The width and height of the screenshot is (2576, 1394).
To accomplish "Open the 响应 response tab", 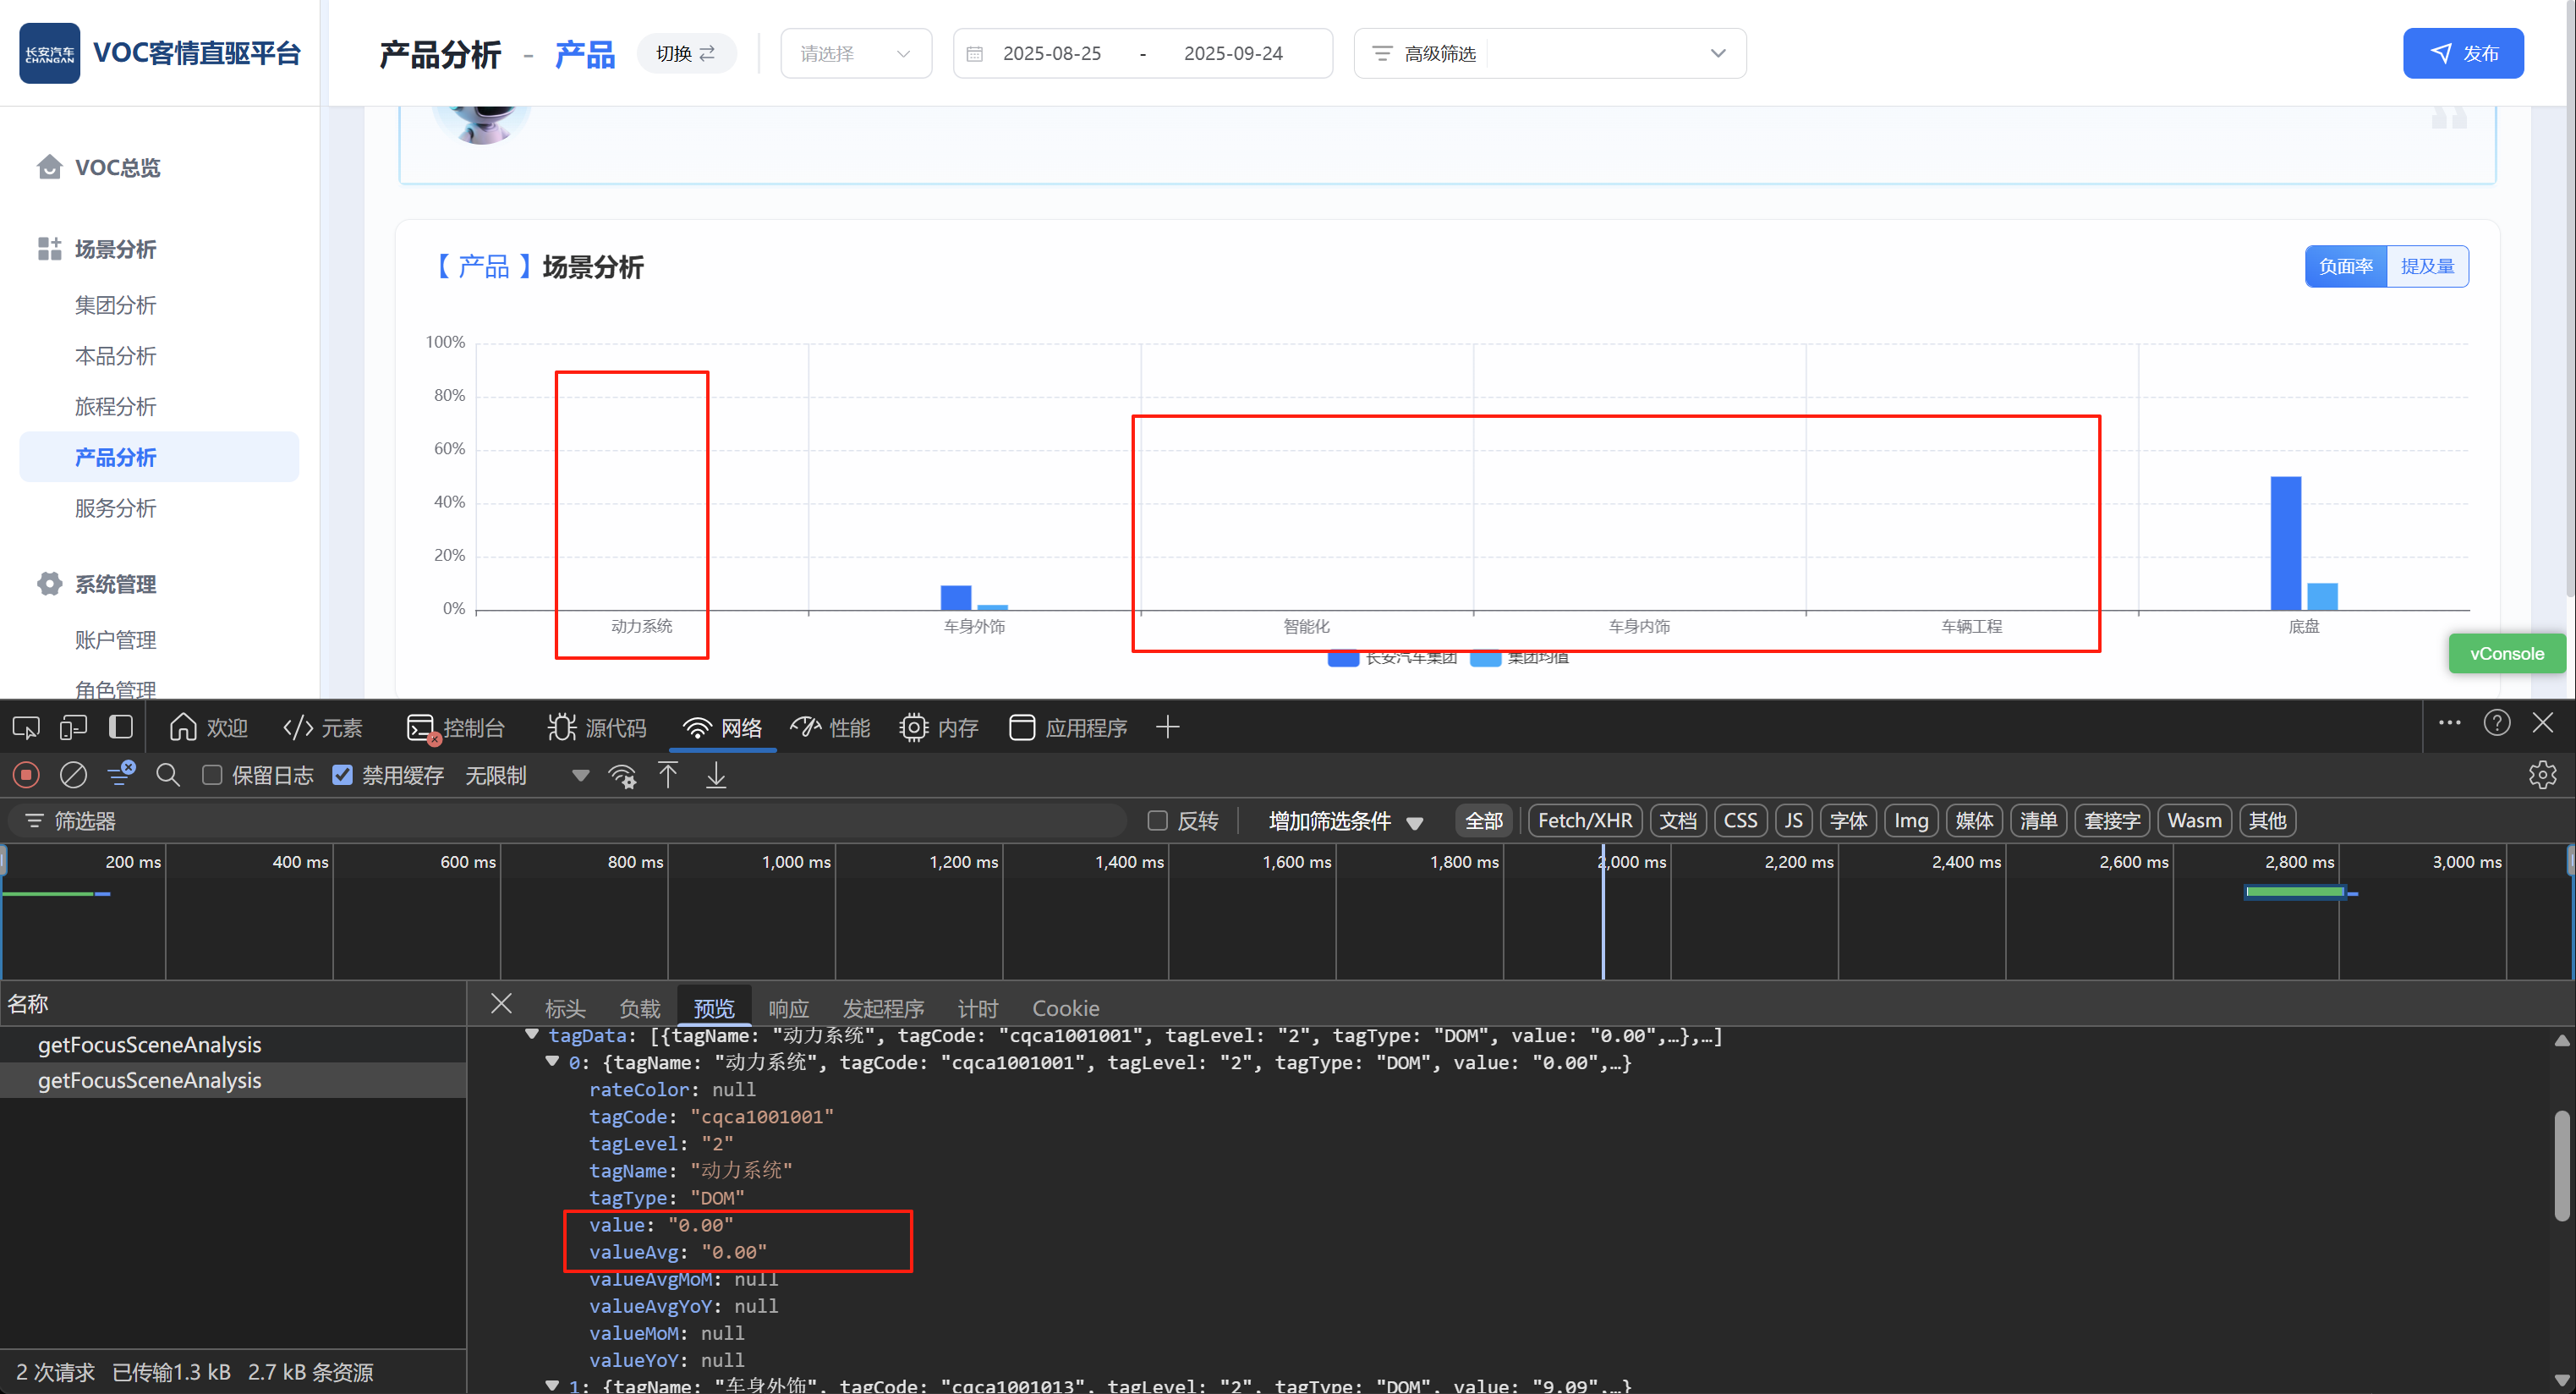I will (x=788, y=1008).
